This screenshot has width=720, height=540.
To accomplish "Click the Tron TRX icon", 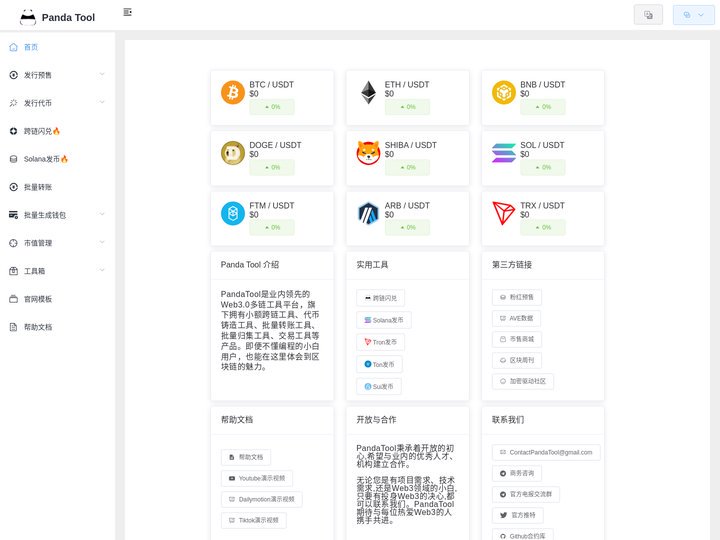I will [504, 214].
